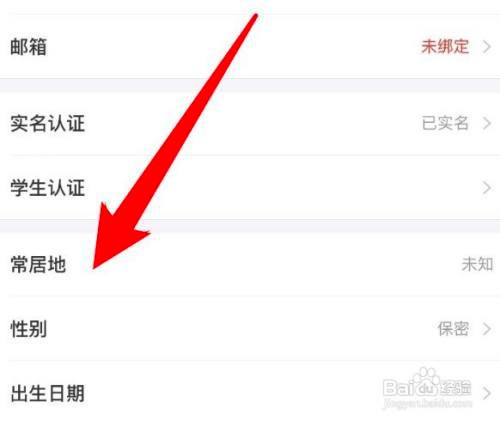Image resolution: width=500 pixels, height=421 pixels.
Task: Tap the 未知 value for 常居地
Action: coord(477,264)
